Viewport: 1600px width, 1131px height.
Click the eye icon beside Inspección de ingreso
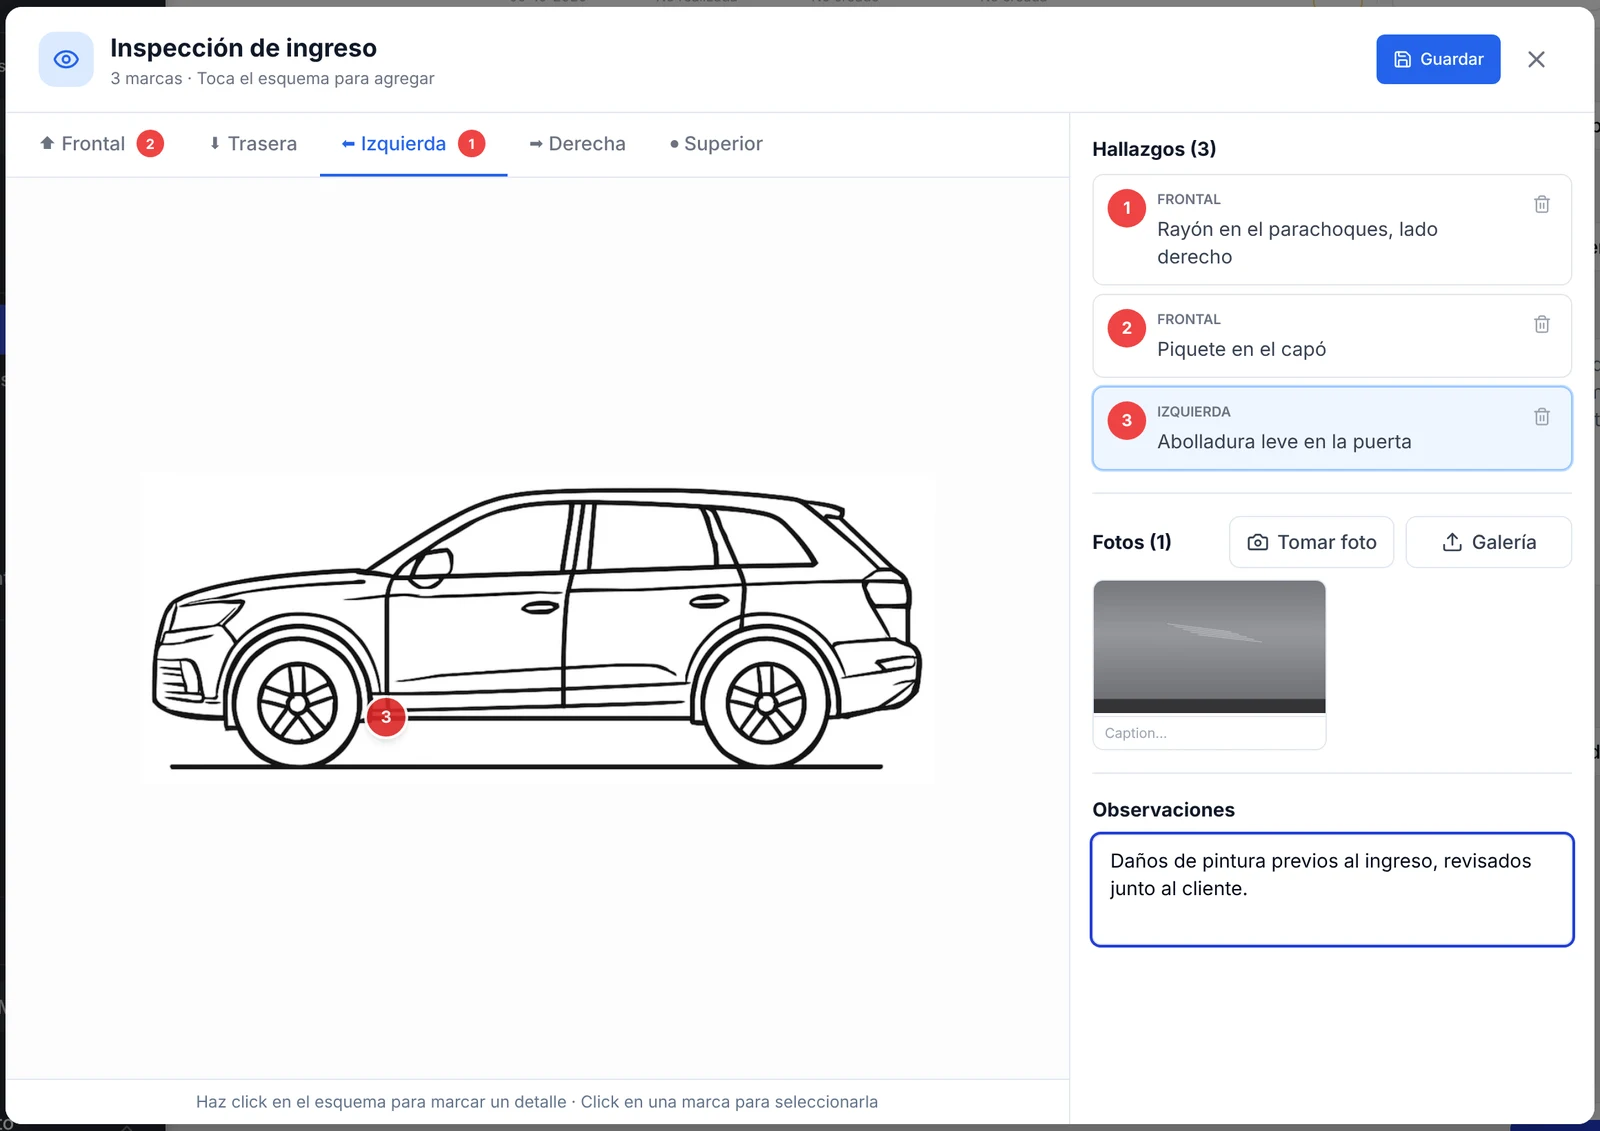point(66,60)
